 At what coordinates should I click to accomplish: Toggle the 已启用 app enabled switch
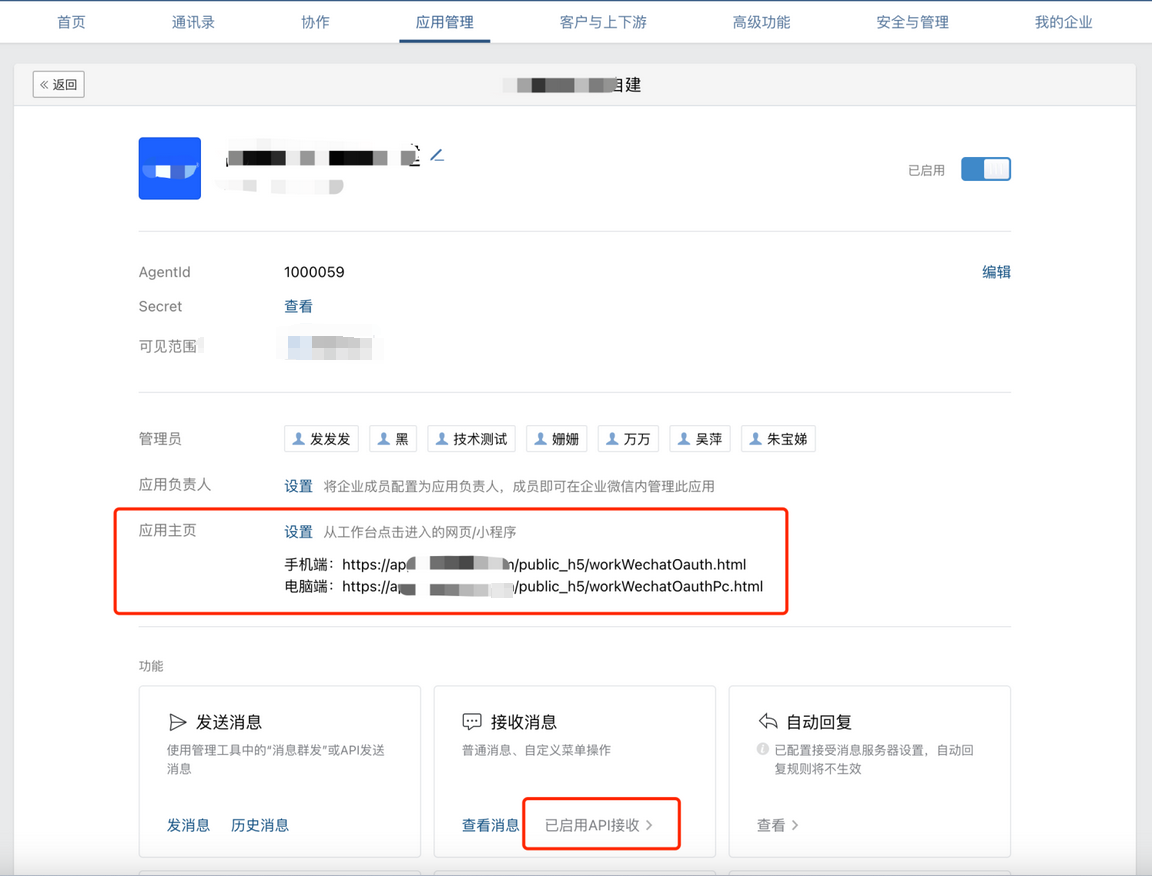coord(985,170)
